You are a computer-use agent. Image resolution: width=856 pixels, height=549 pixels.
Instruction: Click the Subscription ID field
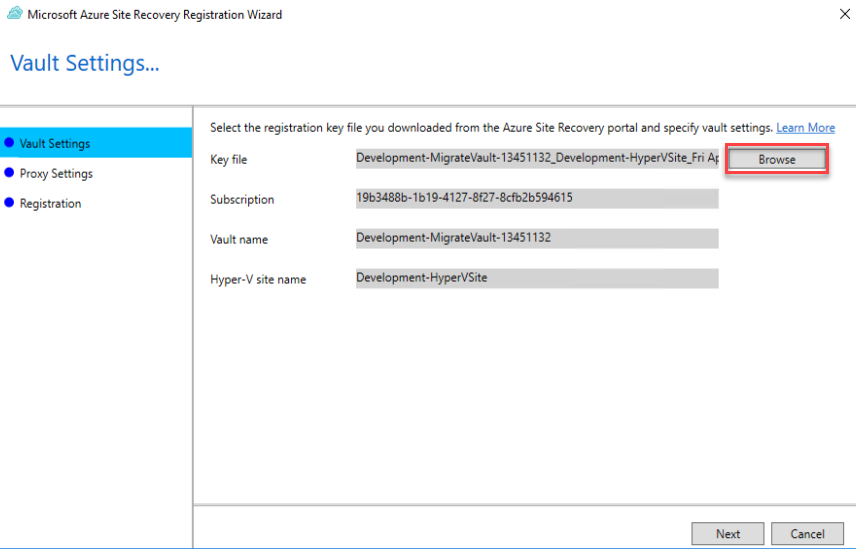click(537, 198)
